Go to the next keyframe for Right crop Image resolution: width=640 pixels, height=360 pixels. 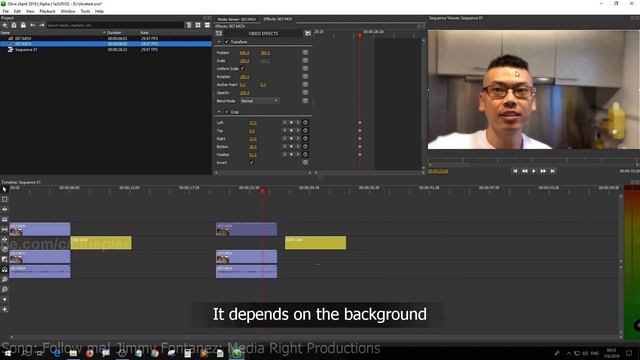(x=298, y=138)
